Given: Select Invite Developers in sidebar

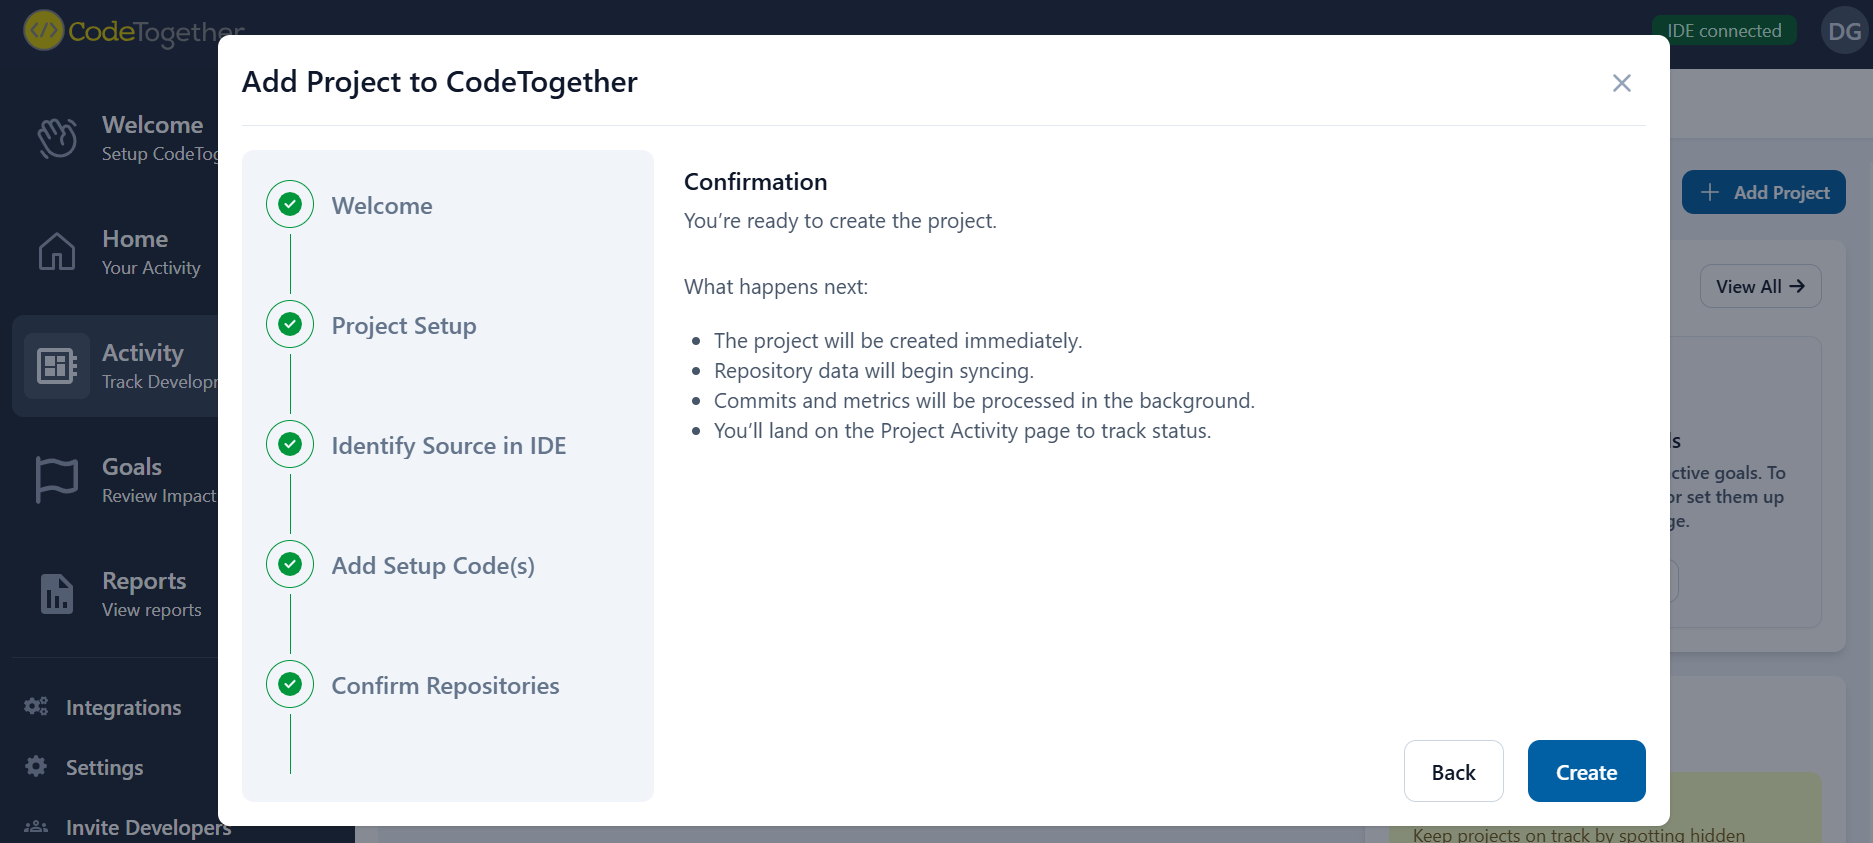Looking at the screenshot, I should [147, 828].
